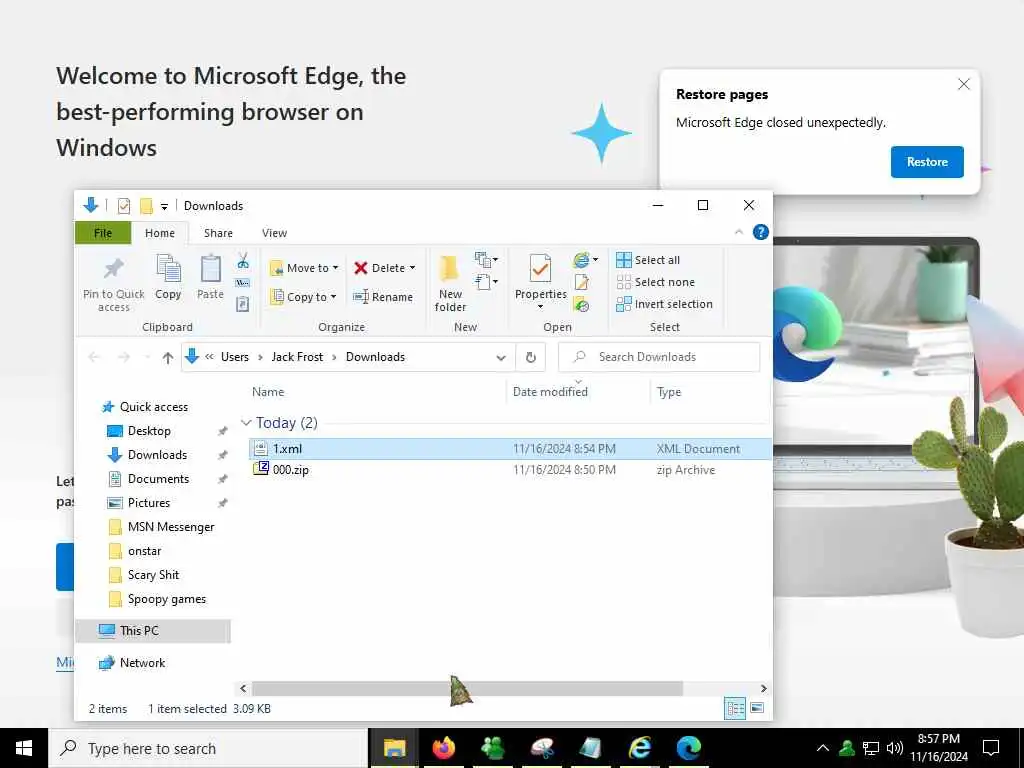This screenshot has height=768, width=1024.
Task: Open the File menu tab
Action: [x=103, y=233]
